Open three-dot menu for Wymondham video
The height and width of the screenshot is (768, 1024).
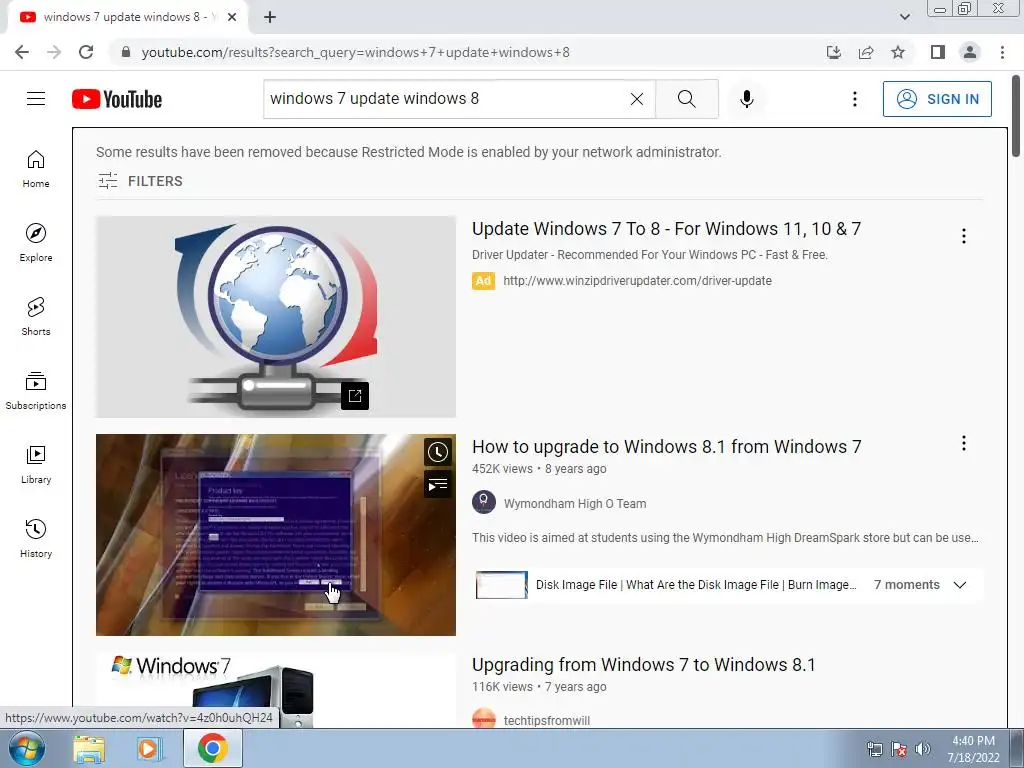click(x=963, y=443)
